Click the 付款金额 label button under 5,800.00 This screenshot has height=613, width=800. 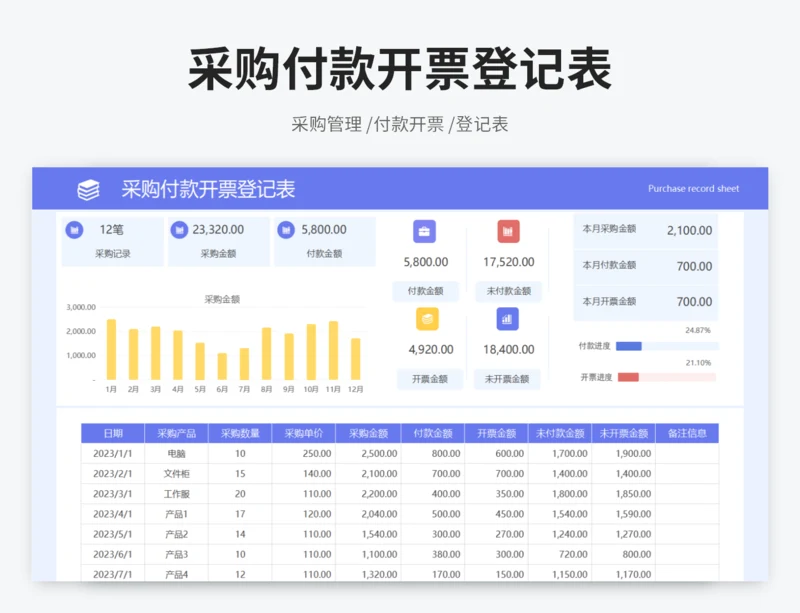(x=426, y=291)
